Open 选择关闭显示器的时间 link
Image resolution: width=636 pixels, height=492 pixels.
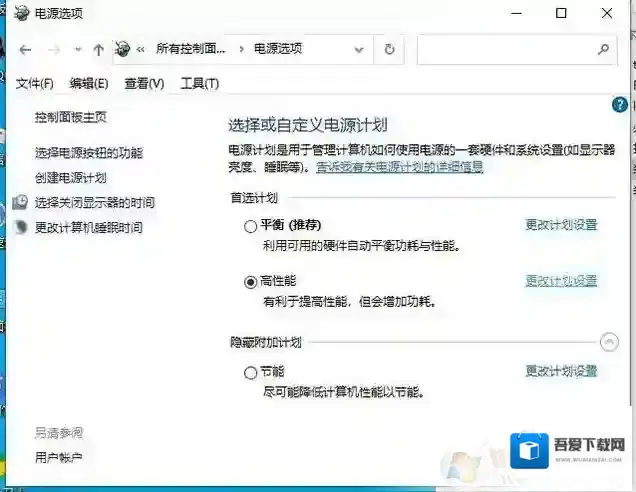coord(95,202)
